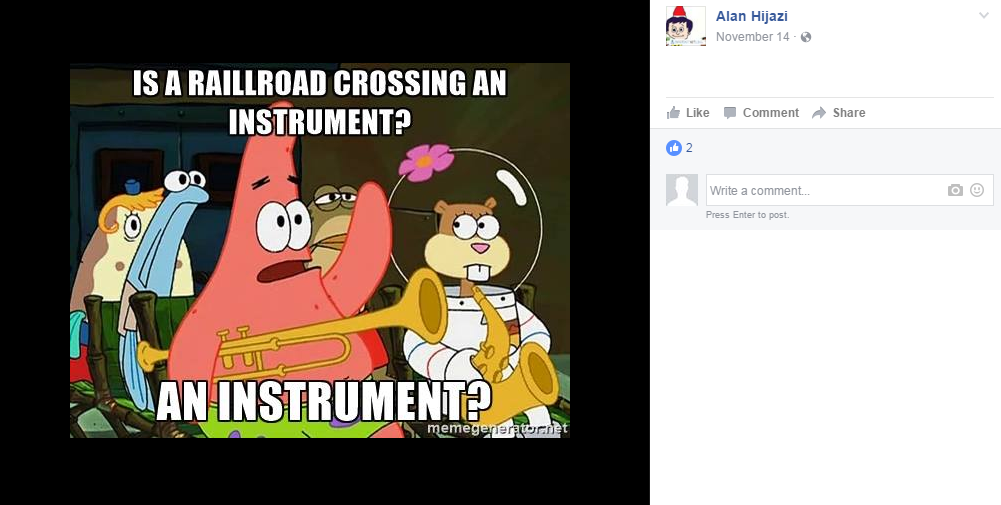Viewport: 1001px width, 505px height.
Task: Click the curved arrow Share icon
Action: (x=819, y=113)
